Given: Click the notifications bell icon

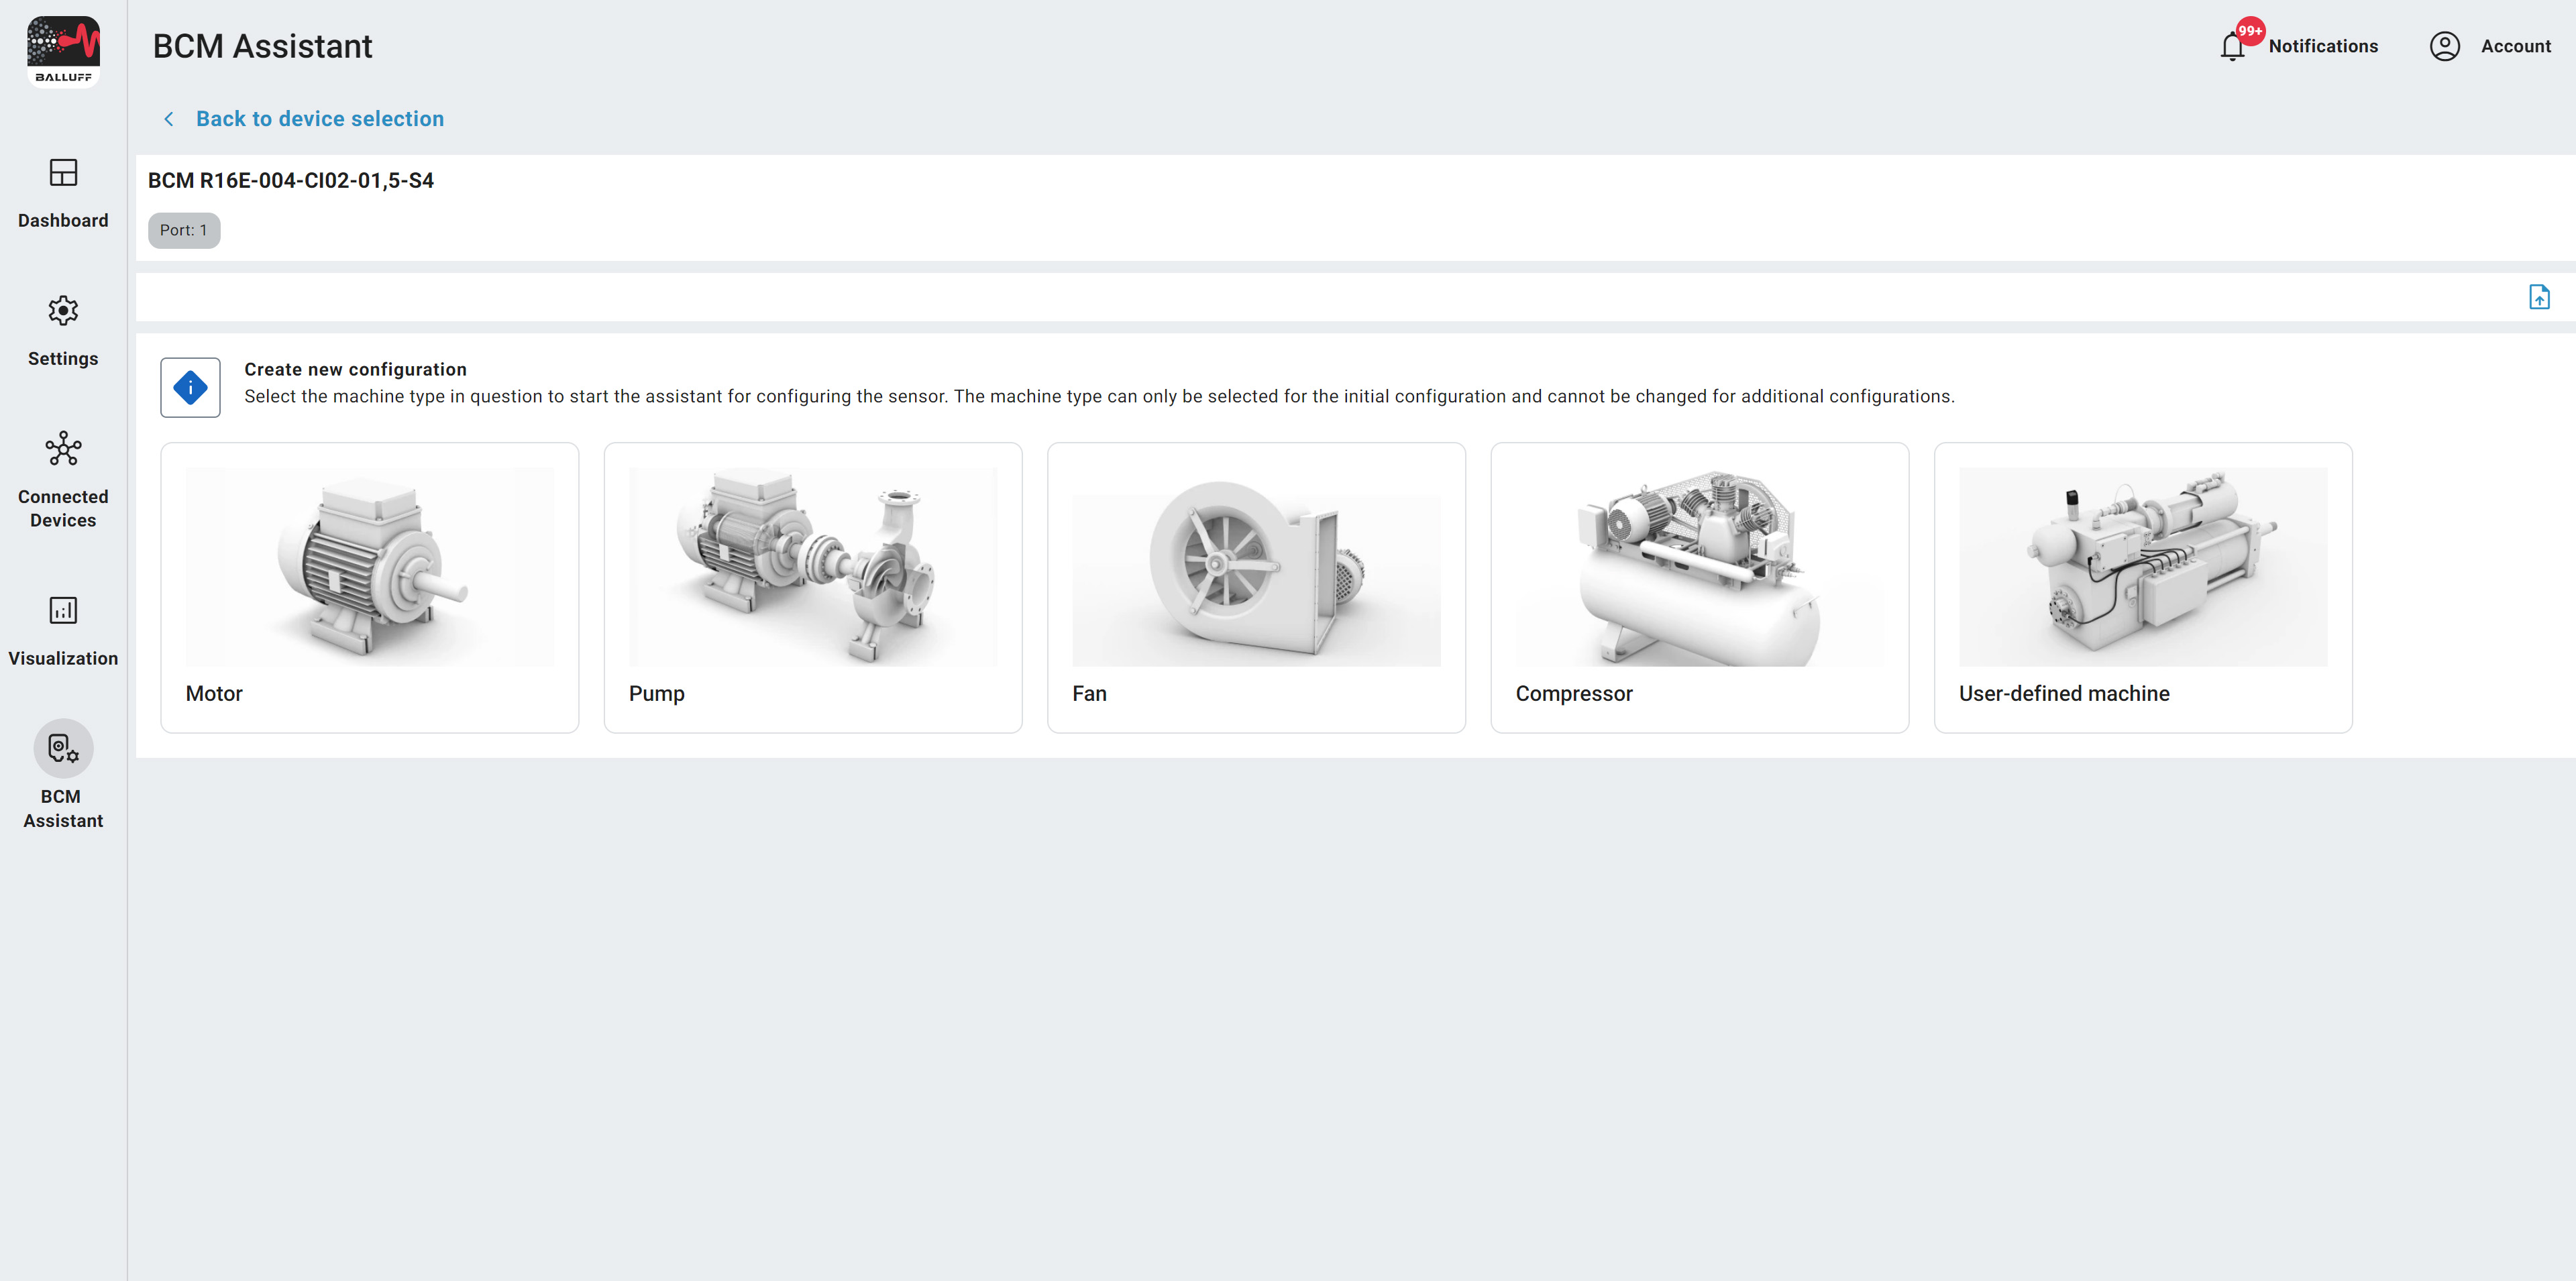Looking at the screenshot, I should point(2232,47).
